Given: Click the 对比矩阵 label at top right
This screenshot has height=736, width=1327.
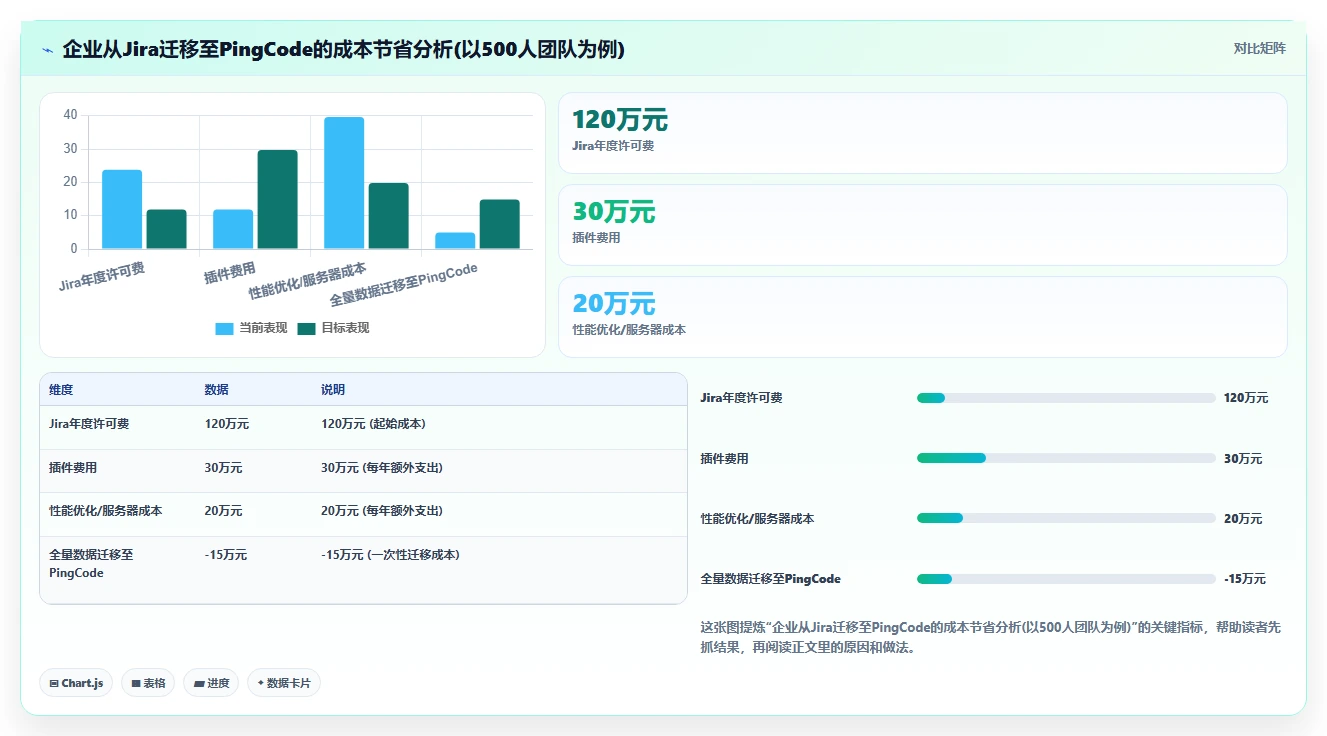Looking at the screenshot, I should pyautogui.click(x=1259, y=48).
